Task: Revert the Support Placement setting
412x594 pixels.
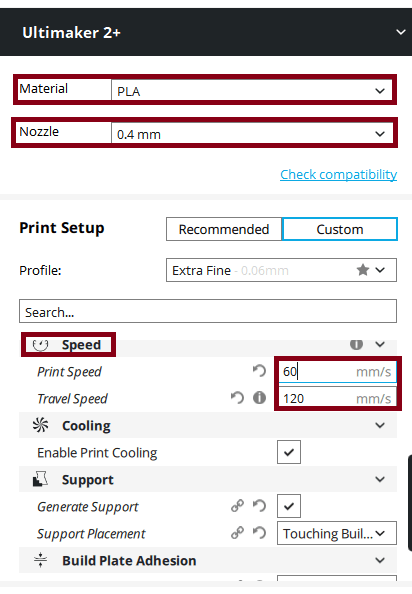Action: pos(259,533)
